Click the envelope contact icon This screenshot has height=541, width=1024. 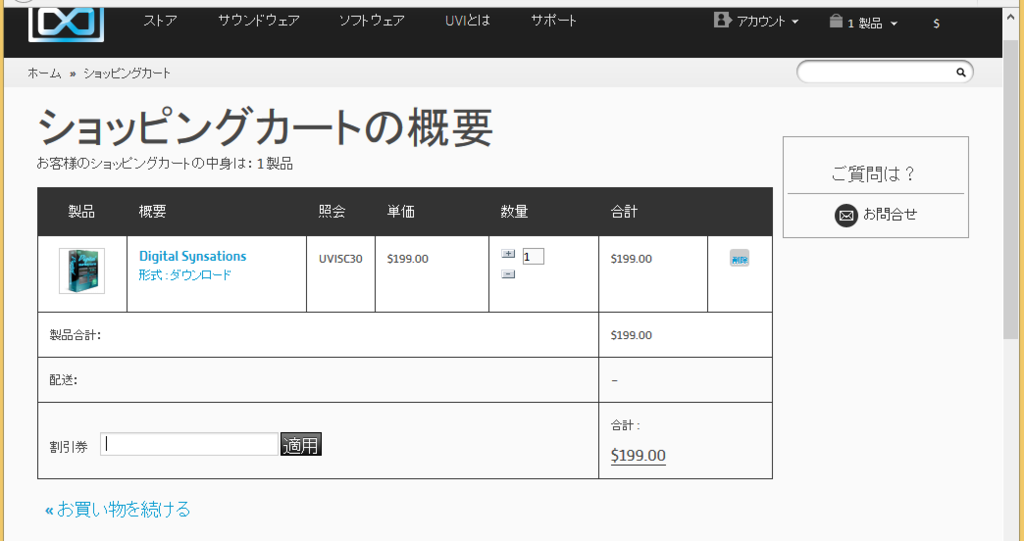pyautogui.click(x=846, y=216)
